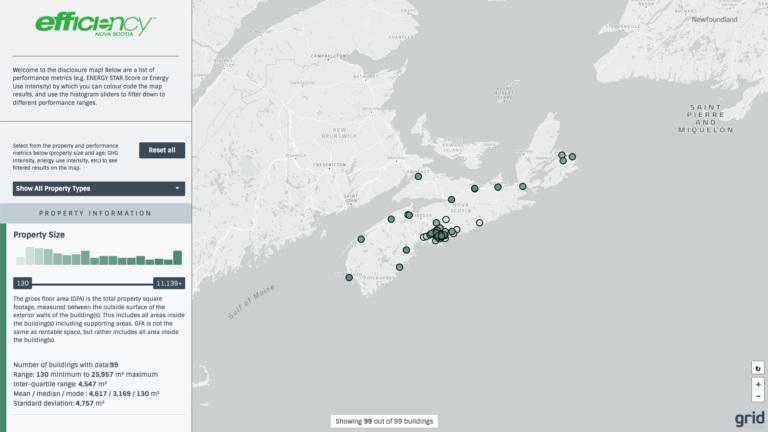Select the building marker near Amherst
Screen dimensions: 768x432
418,176
